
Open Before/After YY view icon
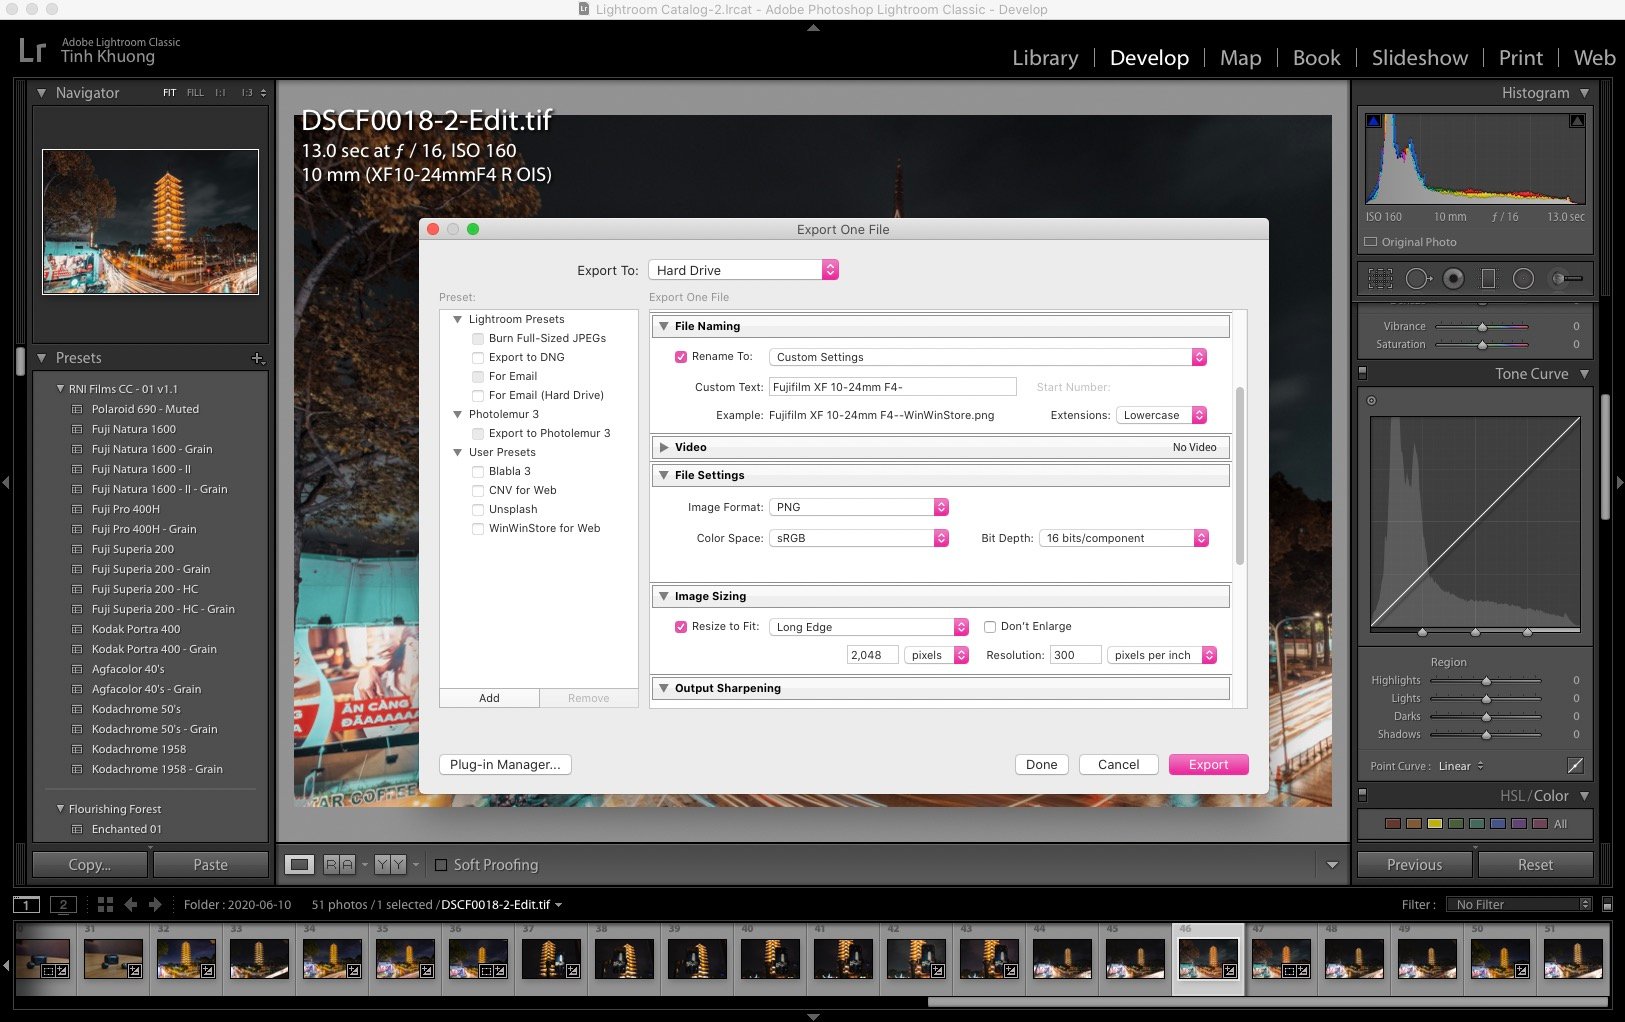[x=390, y=865]
